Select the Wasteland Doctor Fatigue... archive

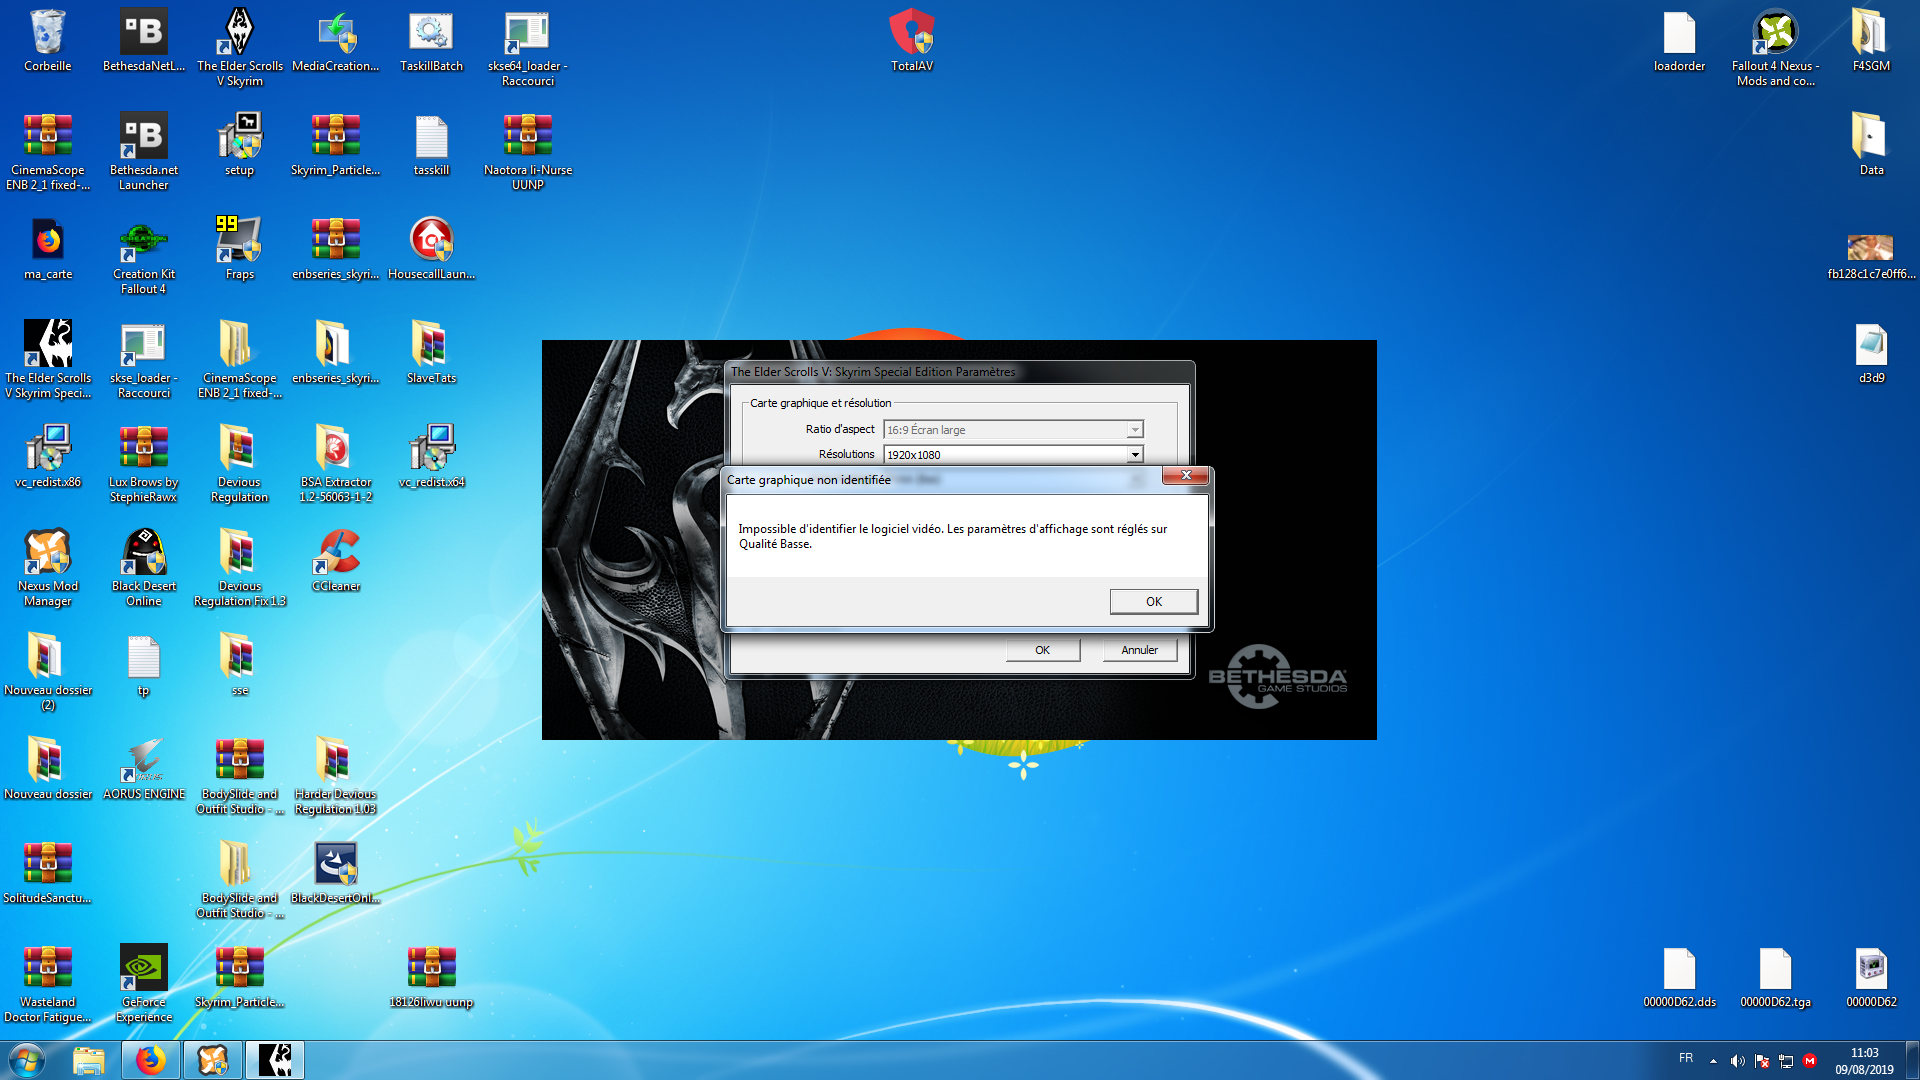(47, 984)
